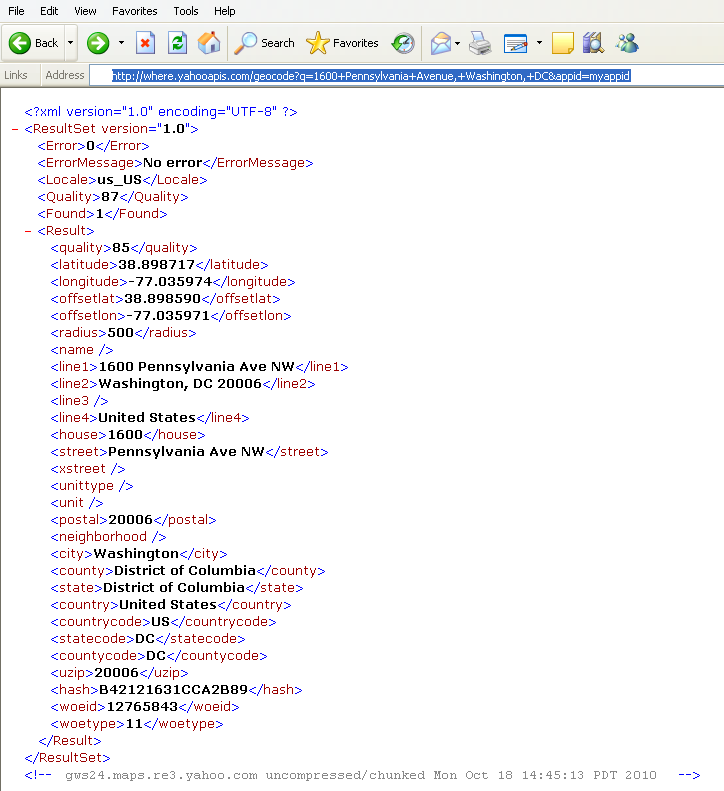
Task: Open the Help menu
Action: [225, 11]
